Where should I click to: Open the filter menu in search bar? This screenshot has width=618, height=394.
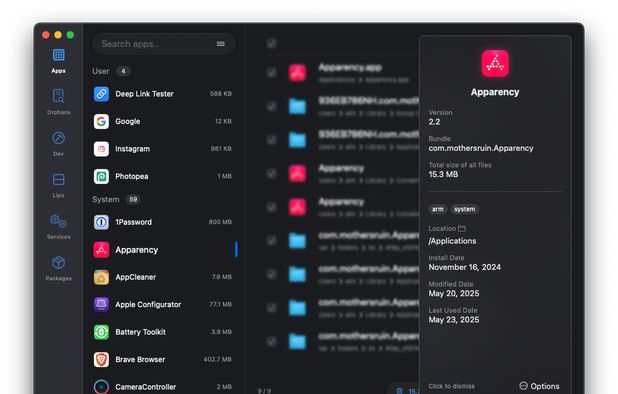[x=221, y=44]
